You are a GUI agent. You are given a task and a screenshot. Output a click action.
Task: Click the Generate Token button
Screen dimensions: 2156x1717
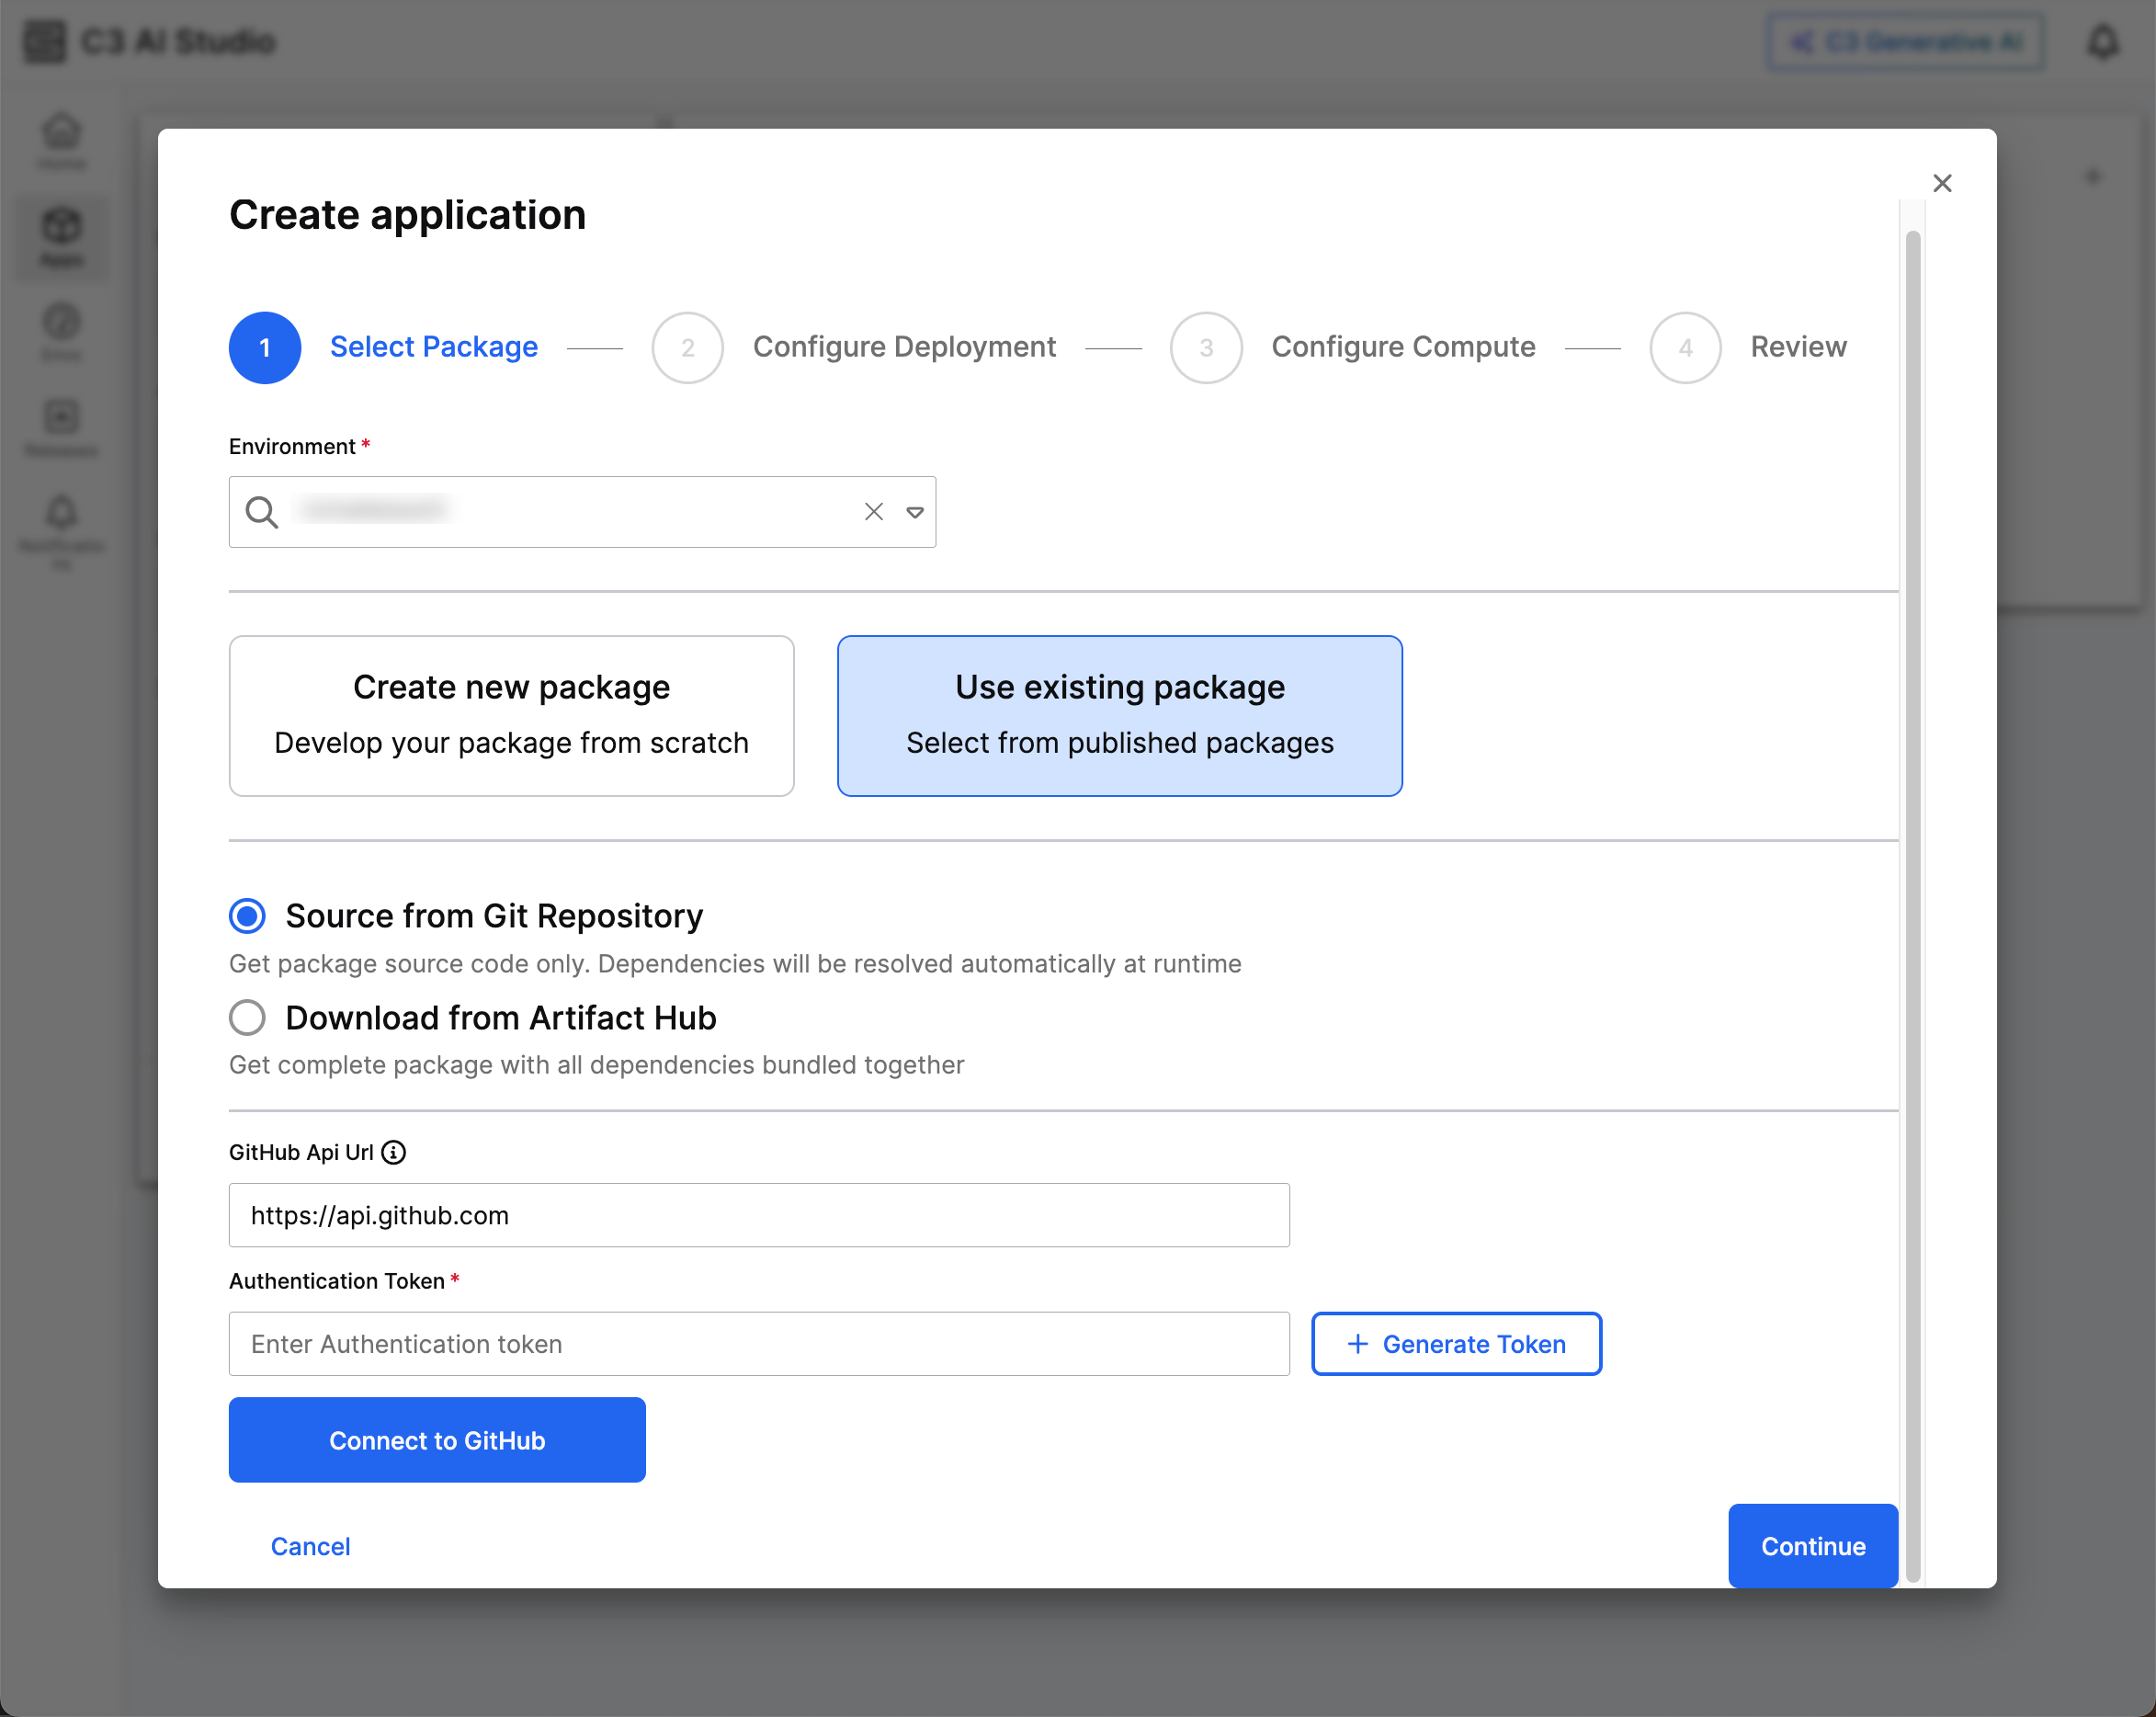pos(1455,1343)
